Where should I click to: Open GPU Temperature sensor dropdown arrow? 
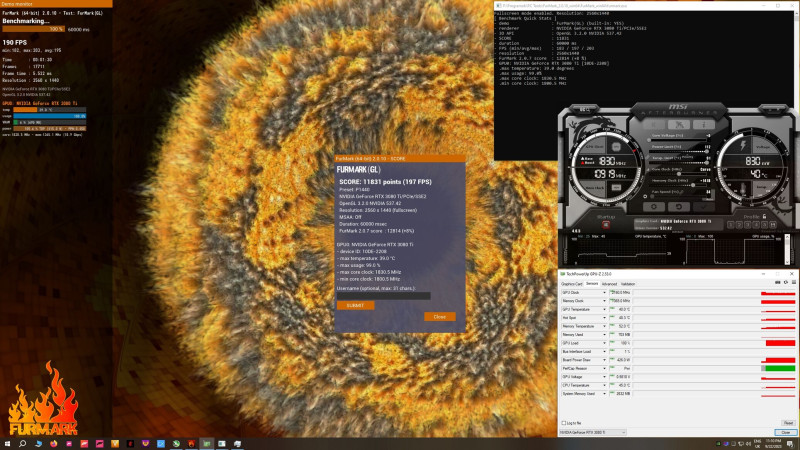pos(605,310)
